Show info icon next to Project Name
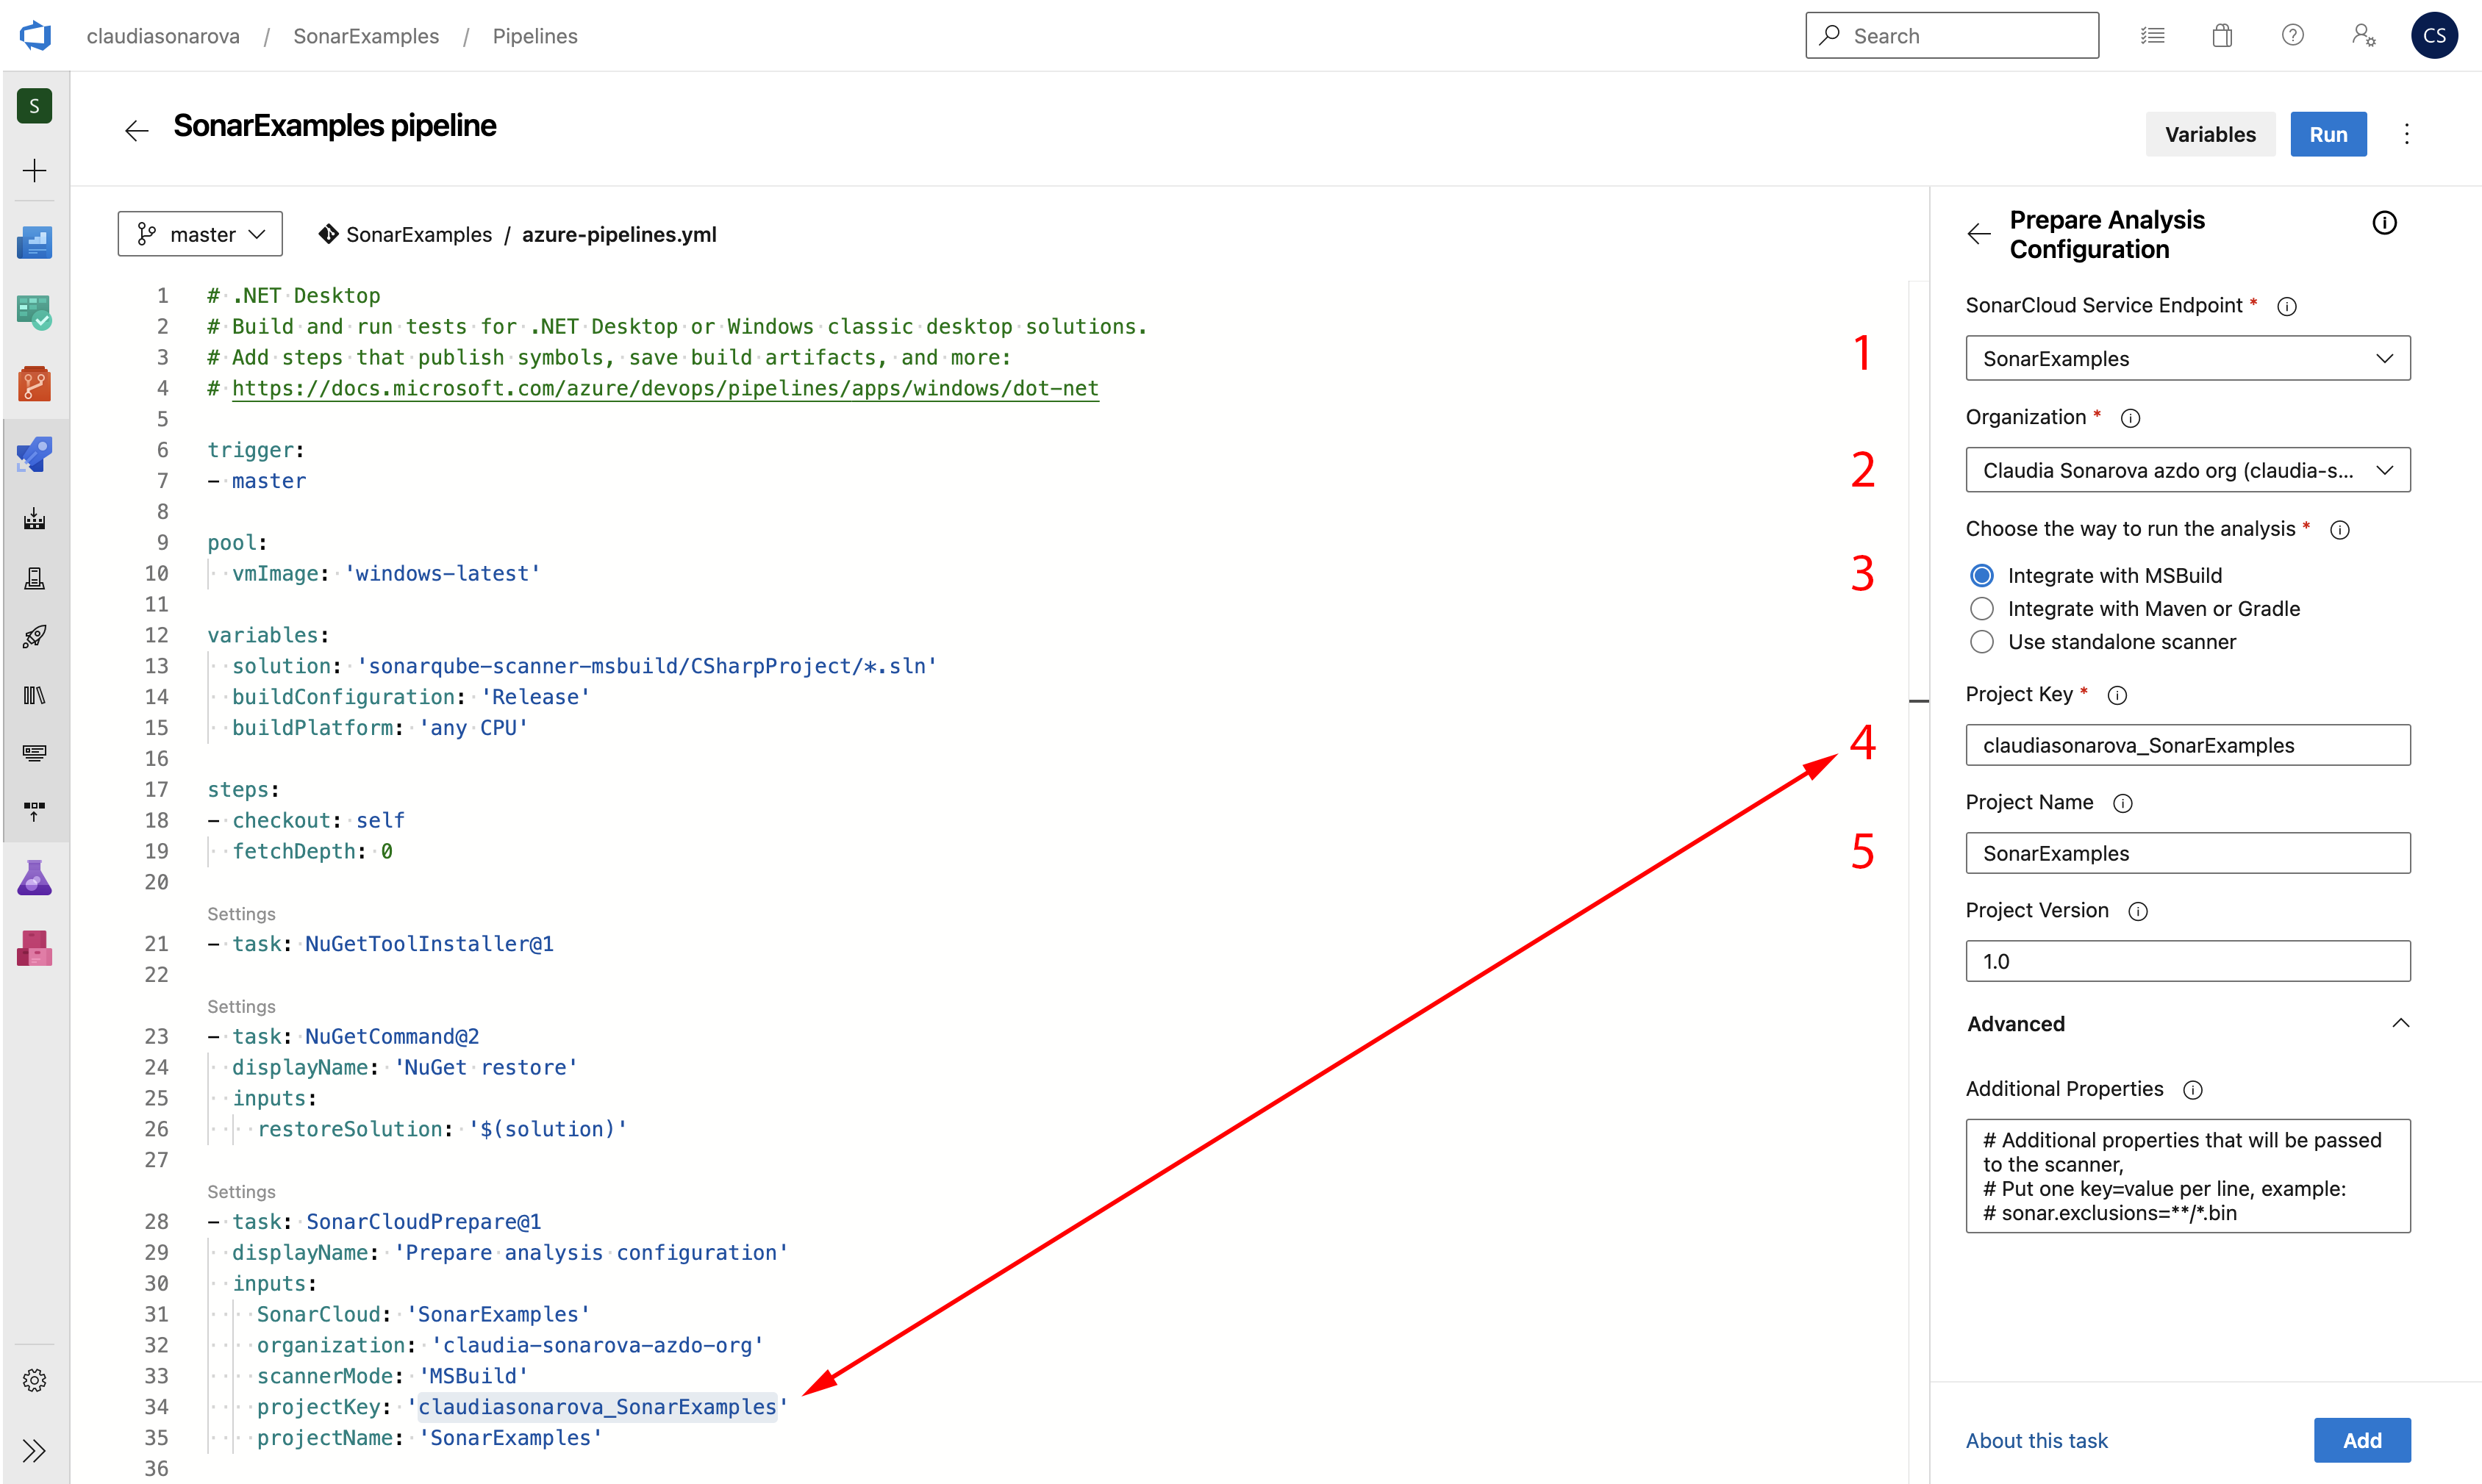The height and width of the screenshot is (1484, 2482). 2123,804
